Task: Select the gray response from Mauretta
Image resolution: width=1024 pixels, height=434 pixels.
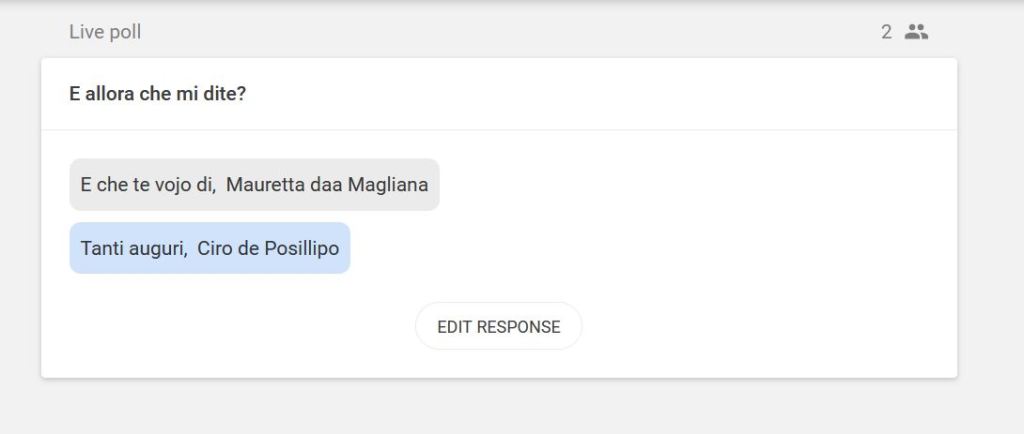Action: [x=254, y=185]
